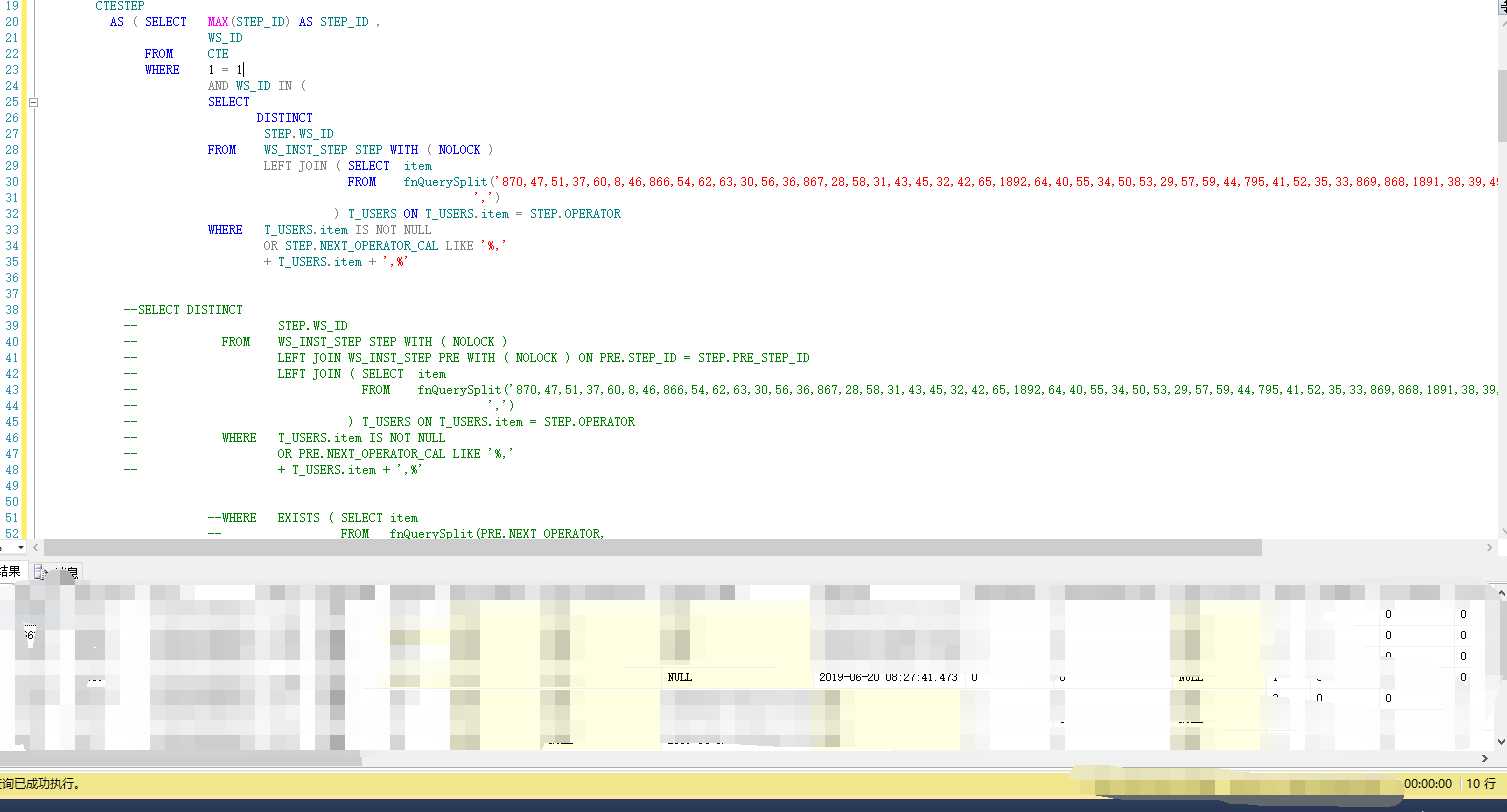Click the editor horizontal scrollbar left arrow
This screenshot has height=812, width=1507.
coord(36,548)
